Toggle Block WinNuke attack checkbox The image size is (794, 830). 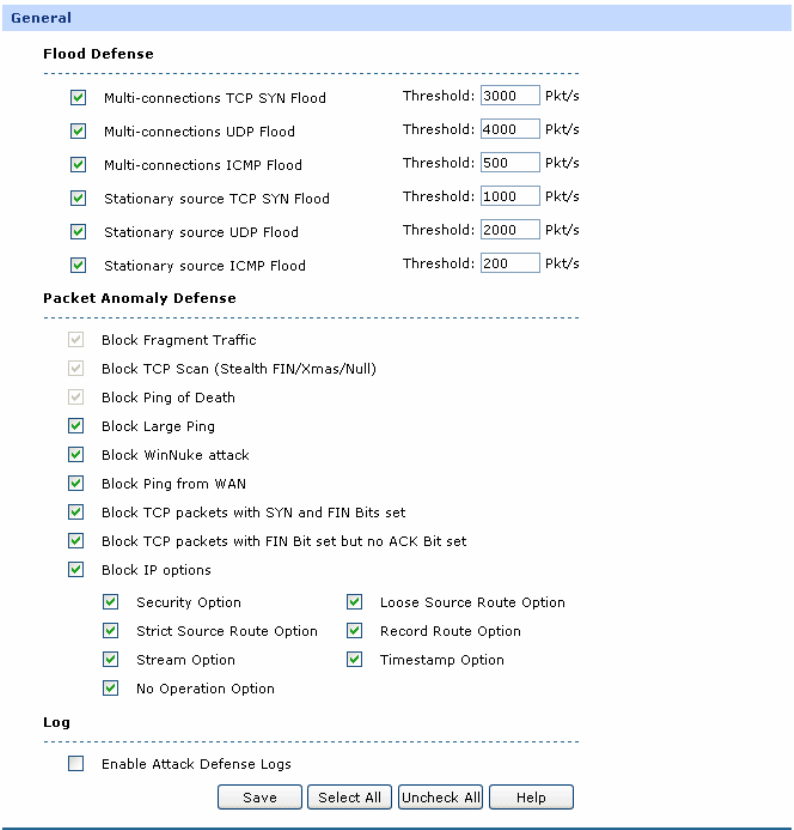click(75, 455)
